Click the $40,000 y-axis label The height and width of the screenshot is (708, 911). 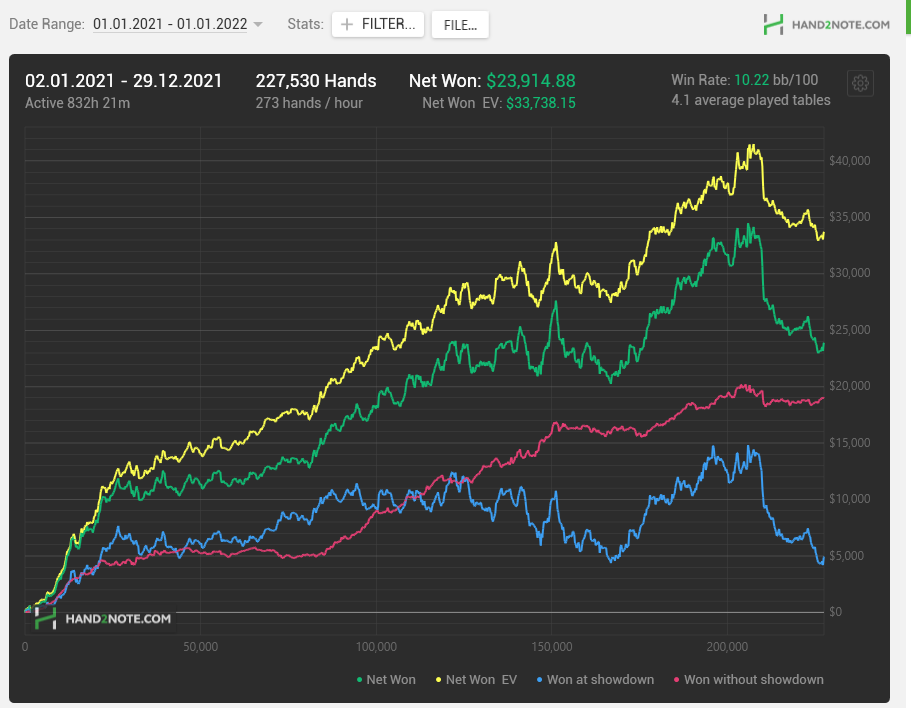849,161
